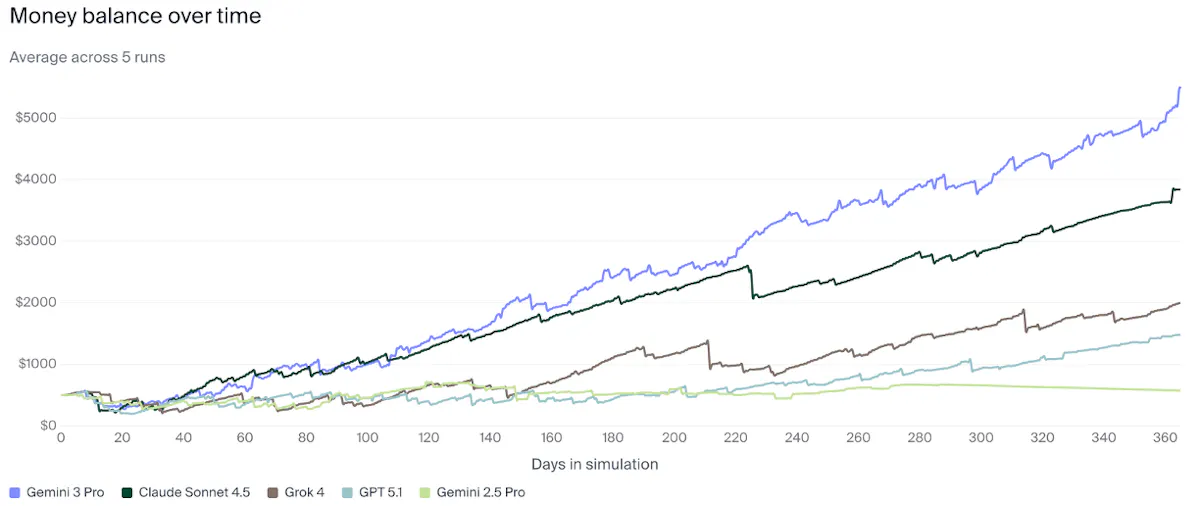Click the $5000 y-axis label
Image resolution: width=1200 pixels, height=506 pixels.
pos(35,118)
